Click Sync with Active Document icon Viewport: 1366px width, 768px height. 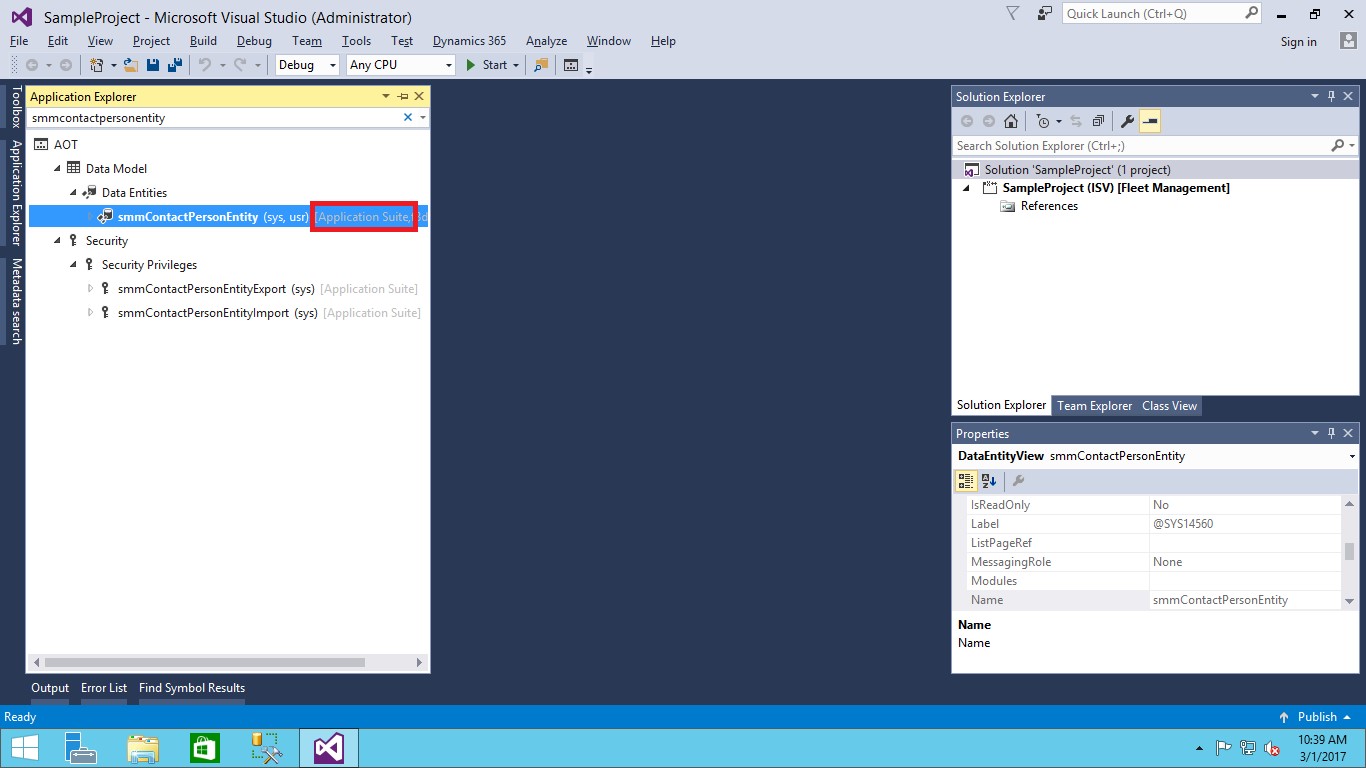point(1076,121)
